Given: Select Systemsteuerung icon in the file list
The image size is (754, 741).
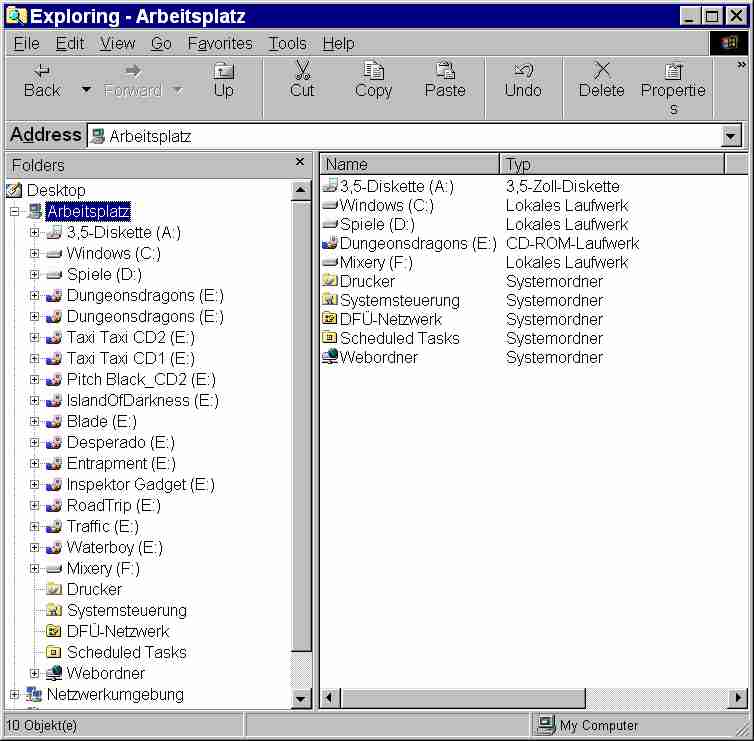Looking at the screenshot, I should click(330, 300).
